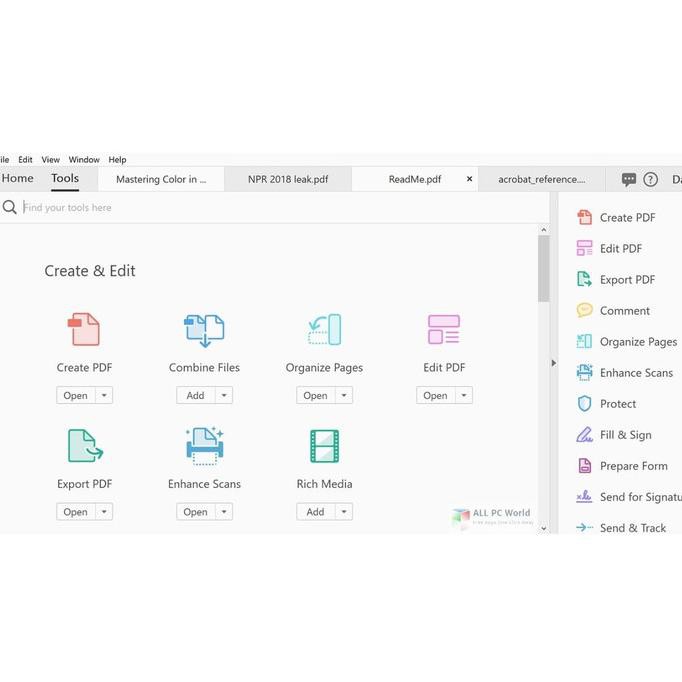Select the Enhance Scans icon in the main grid

click(204, 446)
